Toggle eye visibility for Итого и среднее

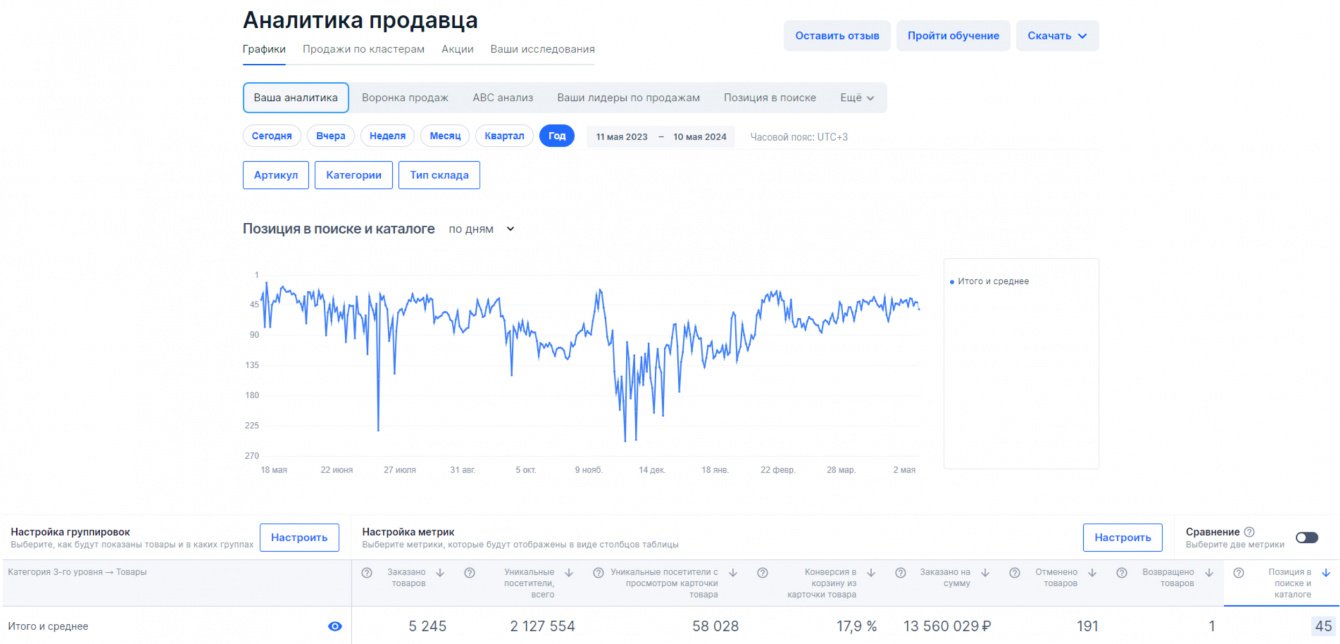[335, 626]
